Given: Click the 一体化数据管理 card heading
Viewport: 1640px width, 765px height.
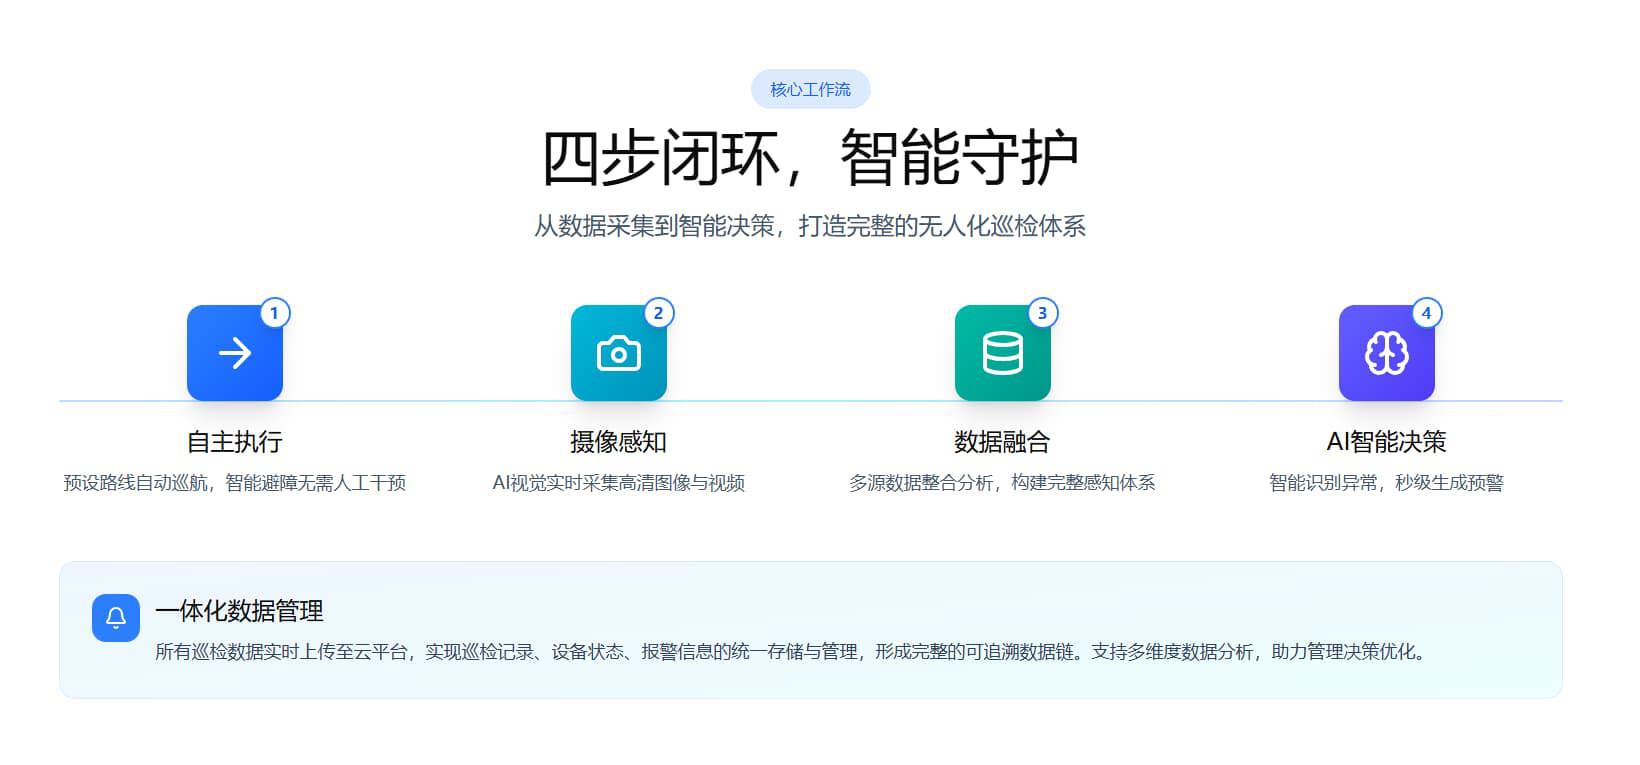Looking at the screenshot, I should (x=239, y=611).
